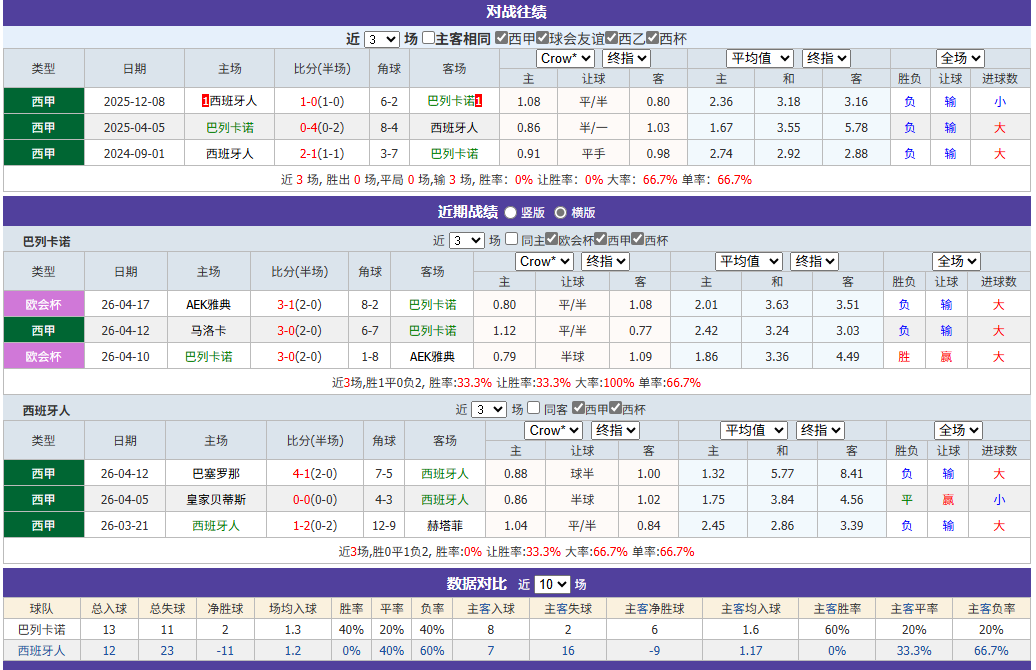Uncheck the 西乙 filter checkbox
Screen dimensions: 1036x670
pyautogui.click(x=611, y=33)
